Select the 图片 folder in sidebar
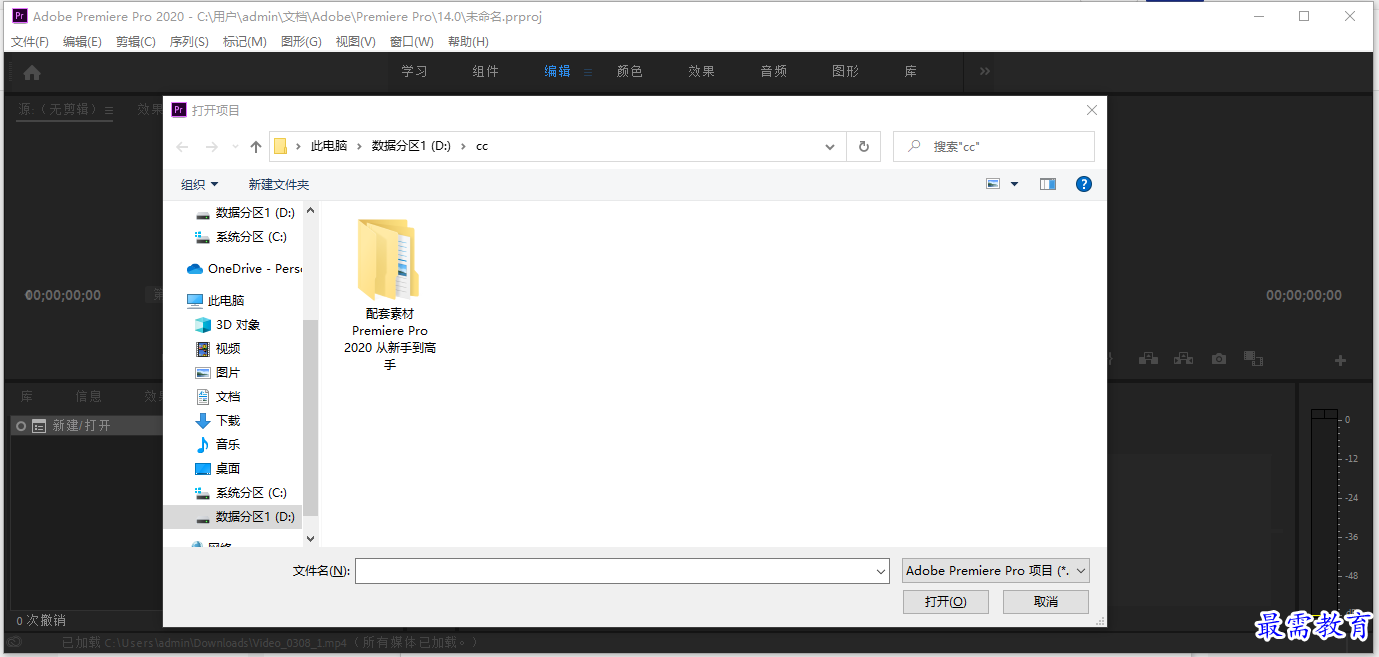This screenshot has width=1379, height=657. 217,373
